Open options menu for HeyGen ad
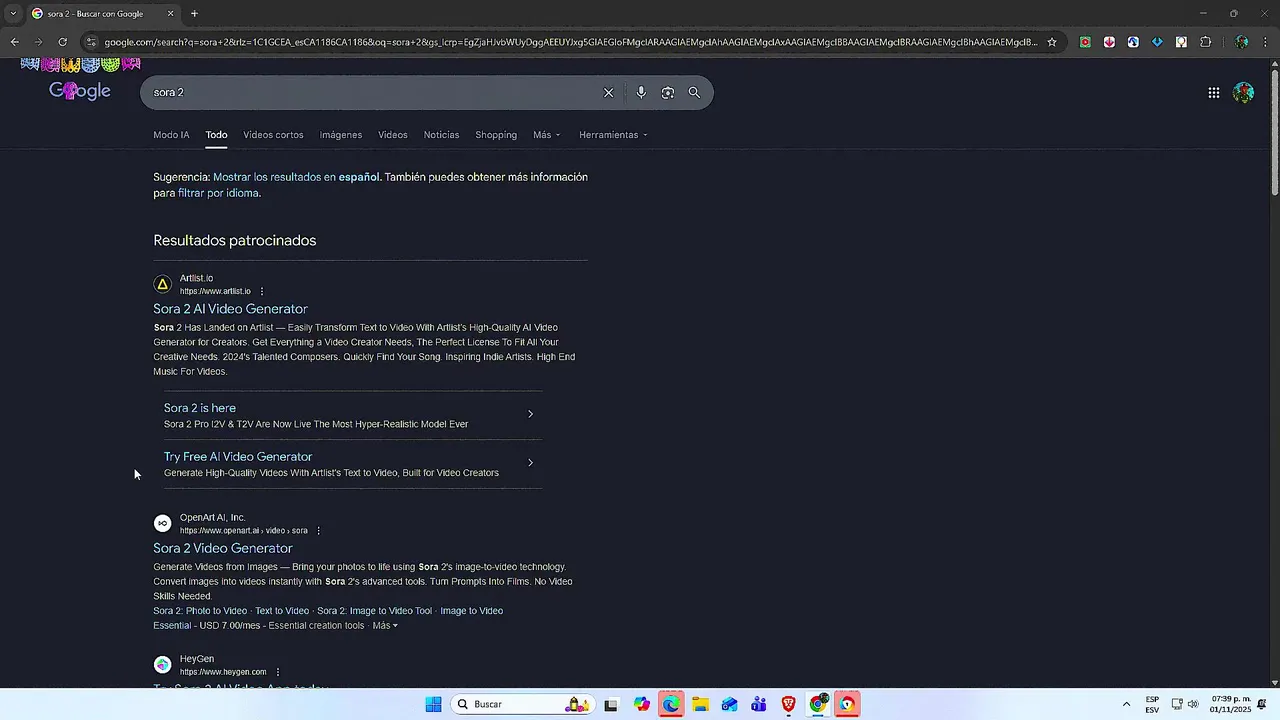 click(278, 672)
